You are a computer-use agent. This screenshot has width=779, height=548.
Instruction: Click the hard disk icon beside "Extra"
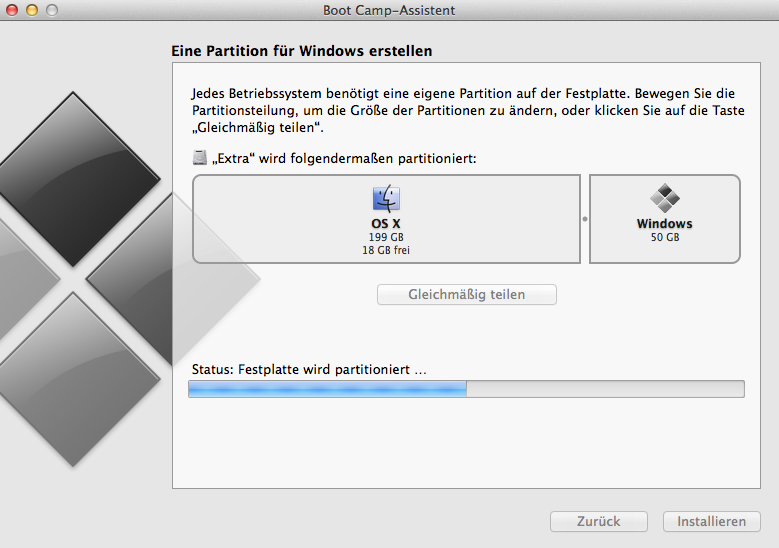click(200, 157)
